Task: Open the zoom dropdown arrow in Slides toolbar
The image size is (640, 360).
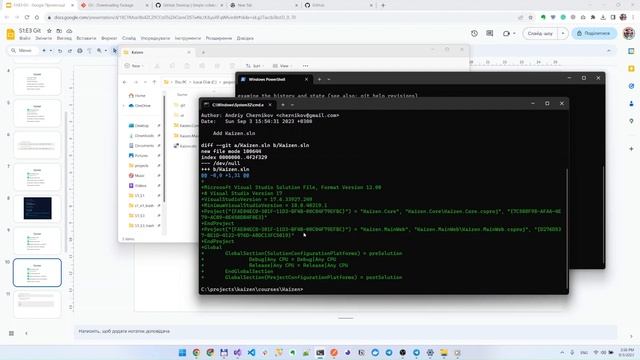Action: tap(106, 51)
